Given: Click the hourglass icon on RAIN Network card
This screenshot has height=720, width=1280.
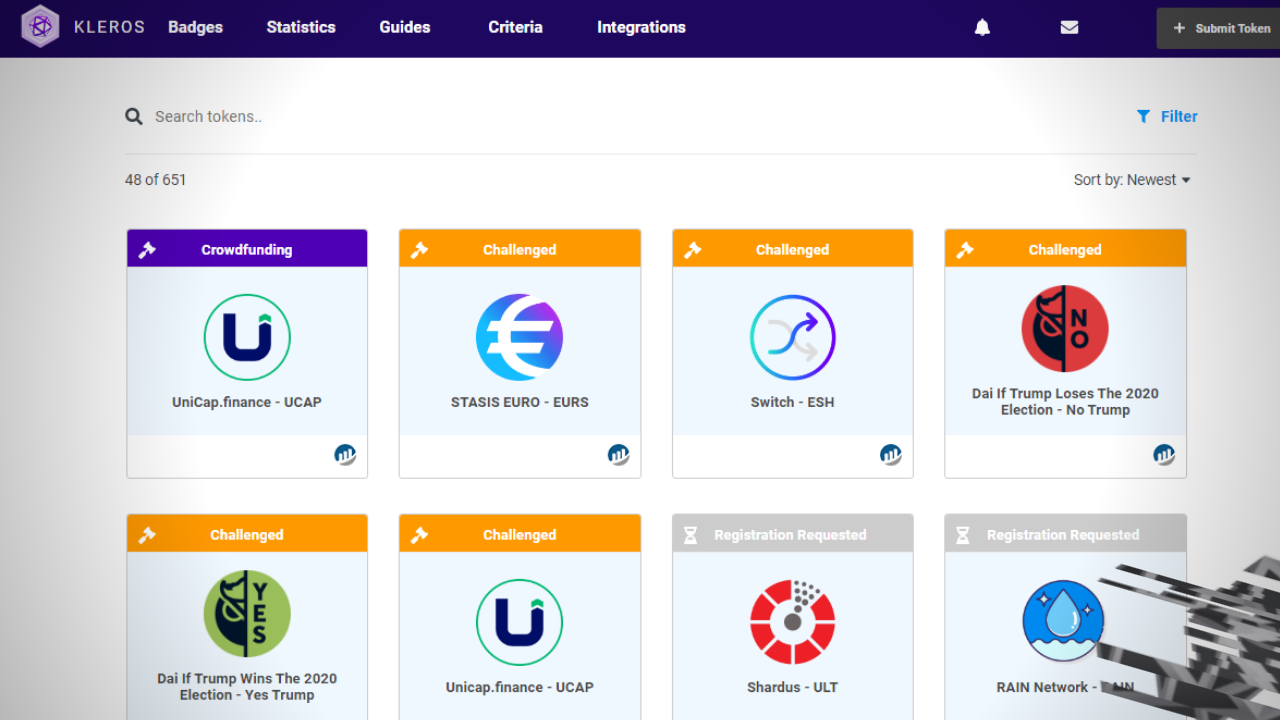Looking at the screenshot, I should [962, 535].
